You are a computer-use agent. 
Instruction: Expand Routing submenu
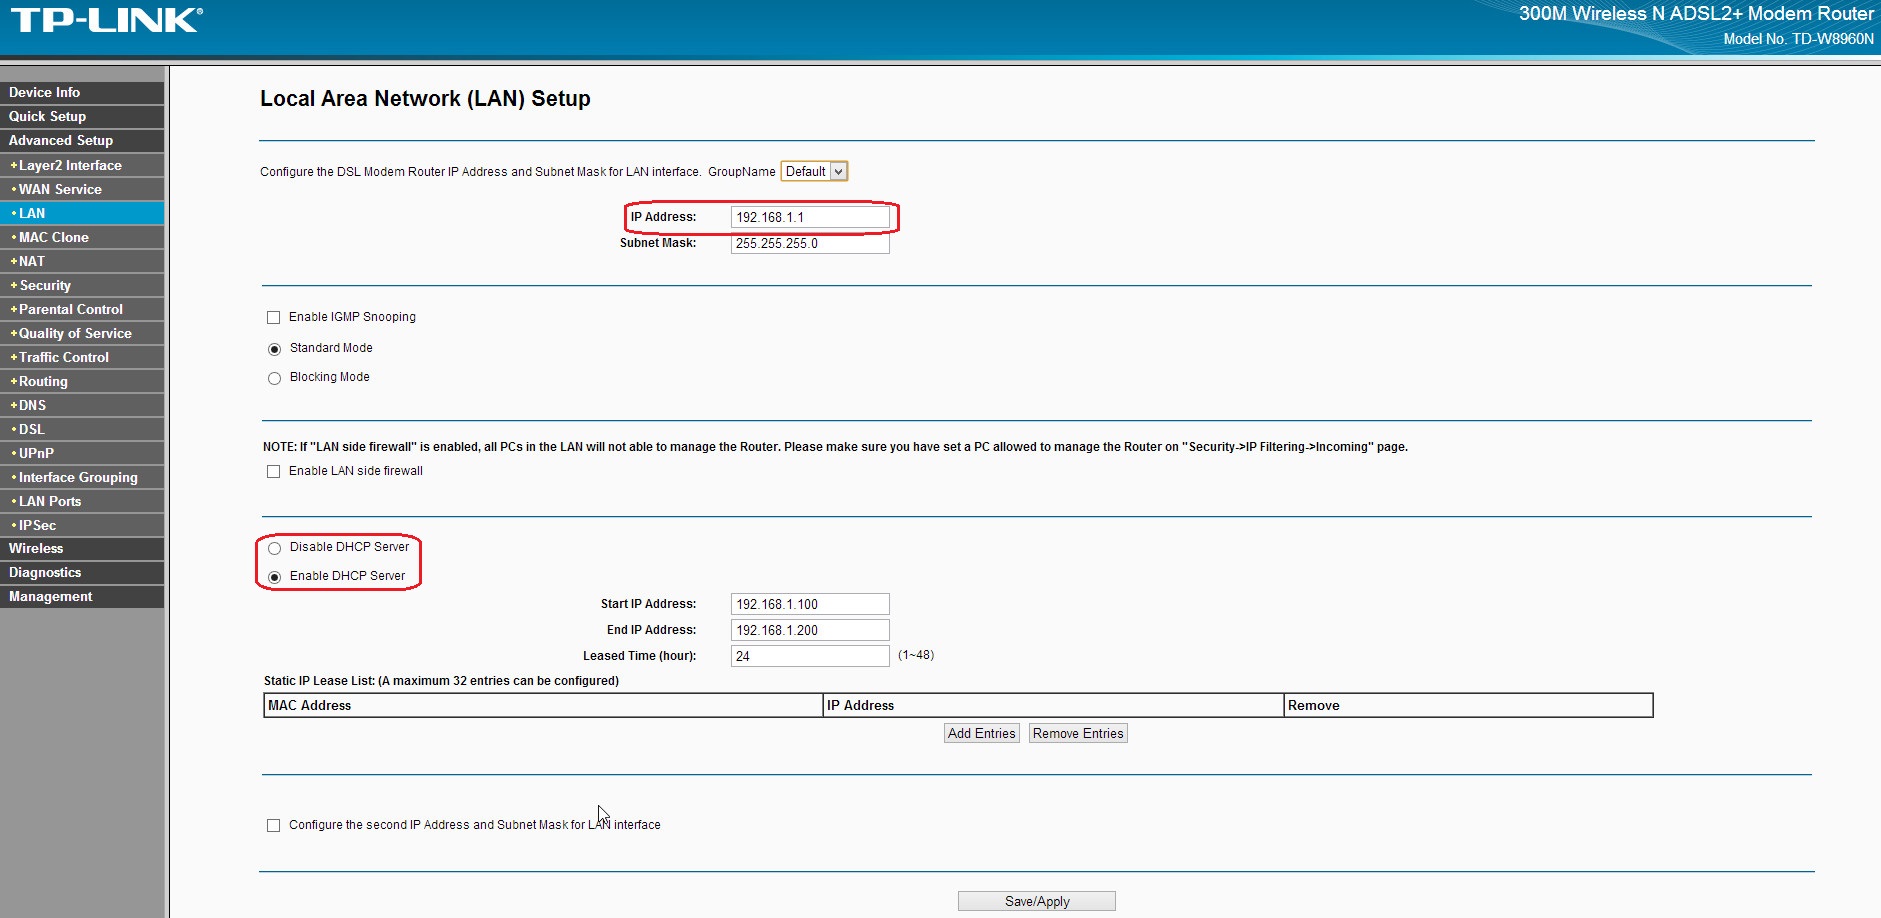pyautogui.click(x=82, y=381)
